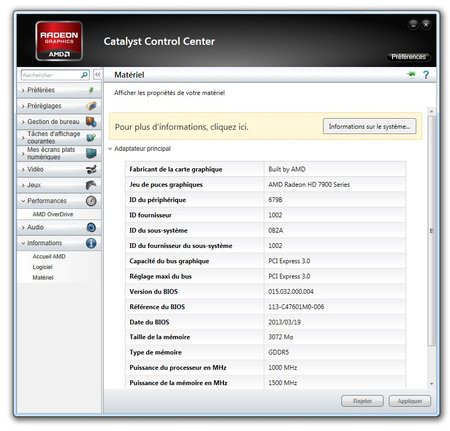This screenshot has width=450, height=431.
Task: Click the scrollbar up arrow
Action: click(x=431, y=111)
